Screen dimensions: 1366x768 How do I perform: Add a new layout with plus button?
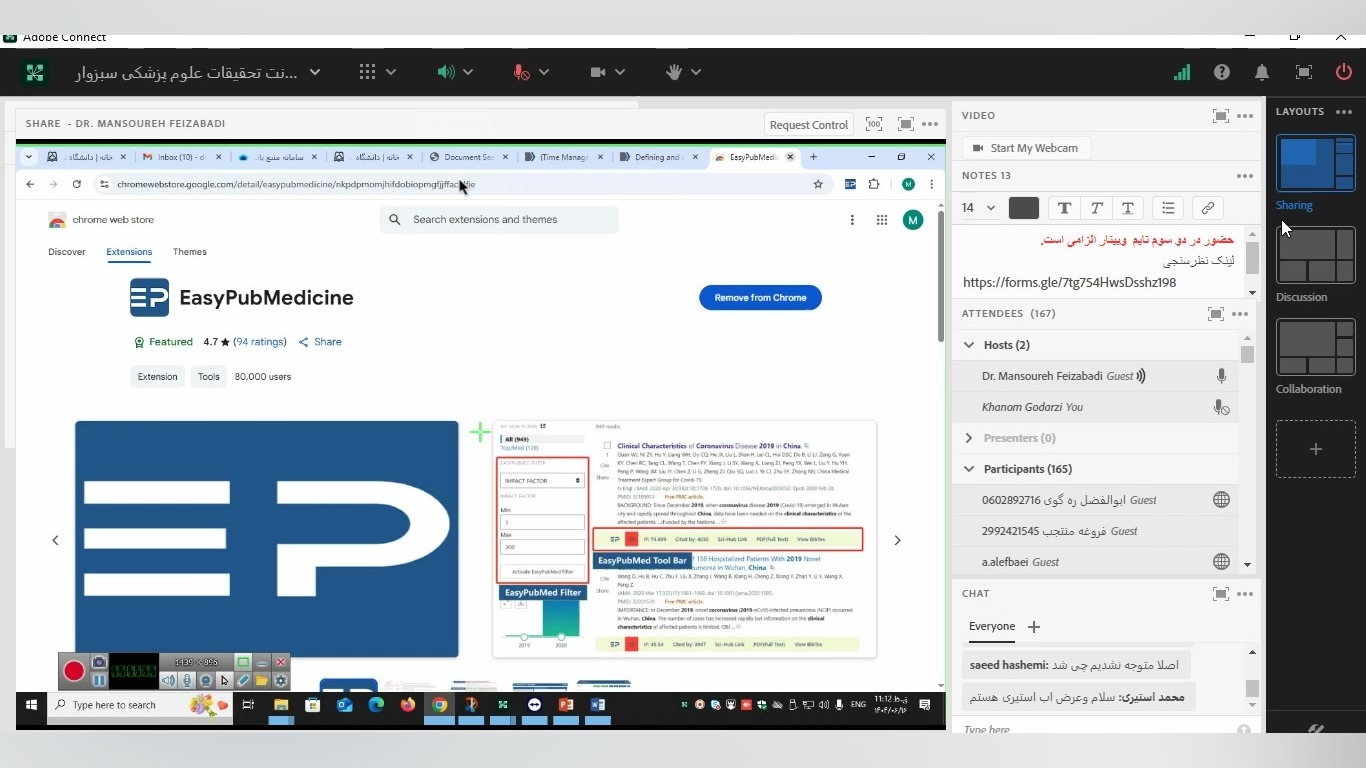click(x=1315, y=449)
